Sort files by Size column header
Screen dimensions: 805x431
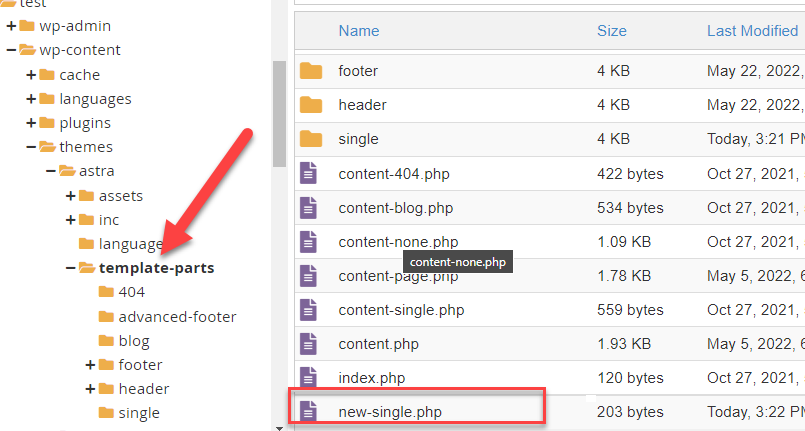click(611, 31)
